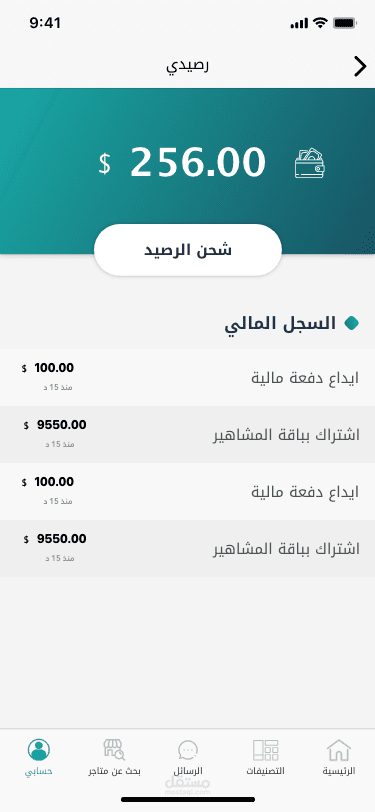
Task: Tap the wallet icon beside balance
Action: point(310,164)
